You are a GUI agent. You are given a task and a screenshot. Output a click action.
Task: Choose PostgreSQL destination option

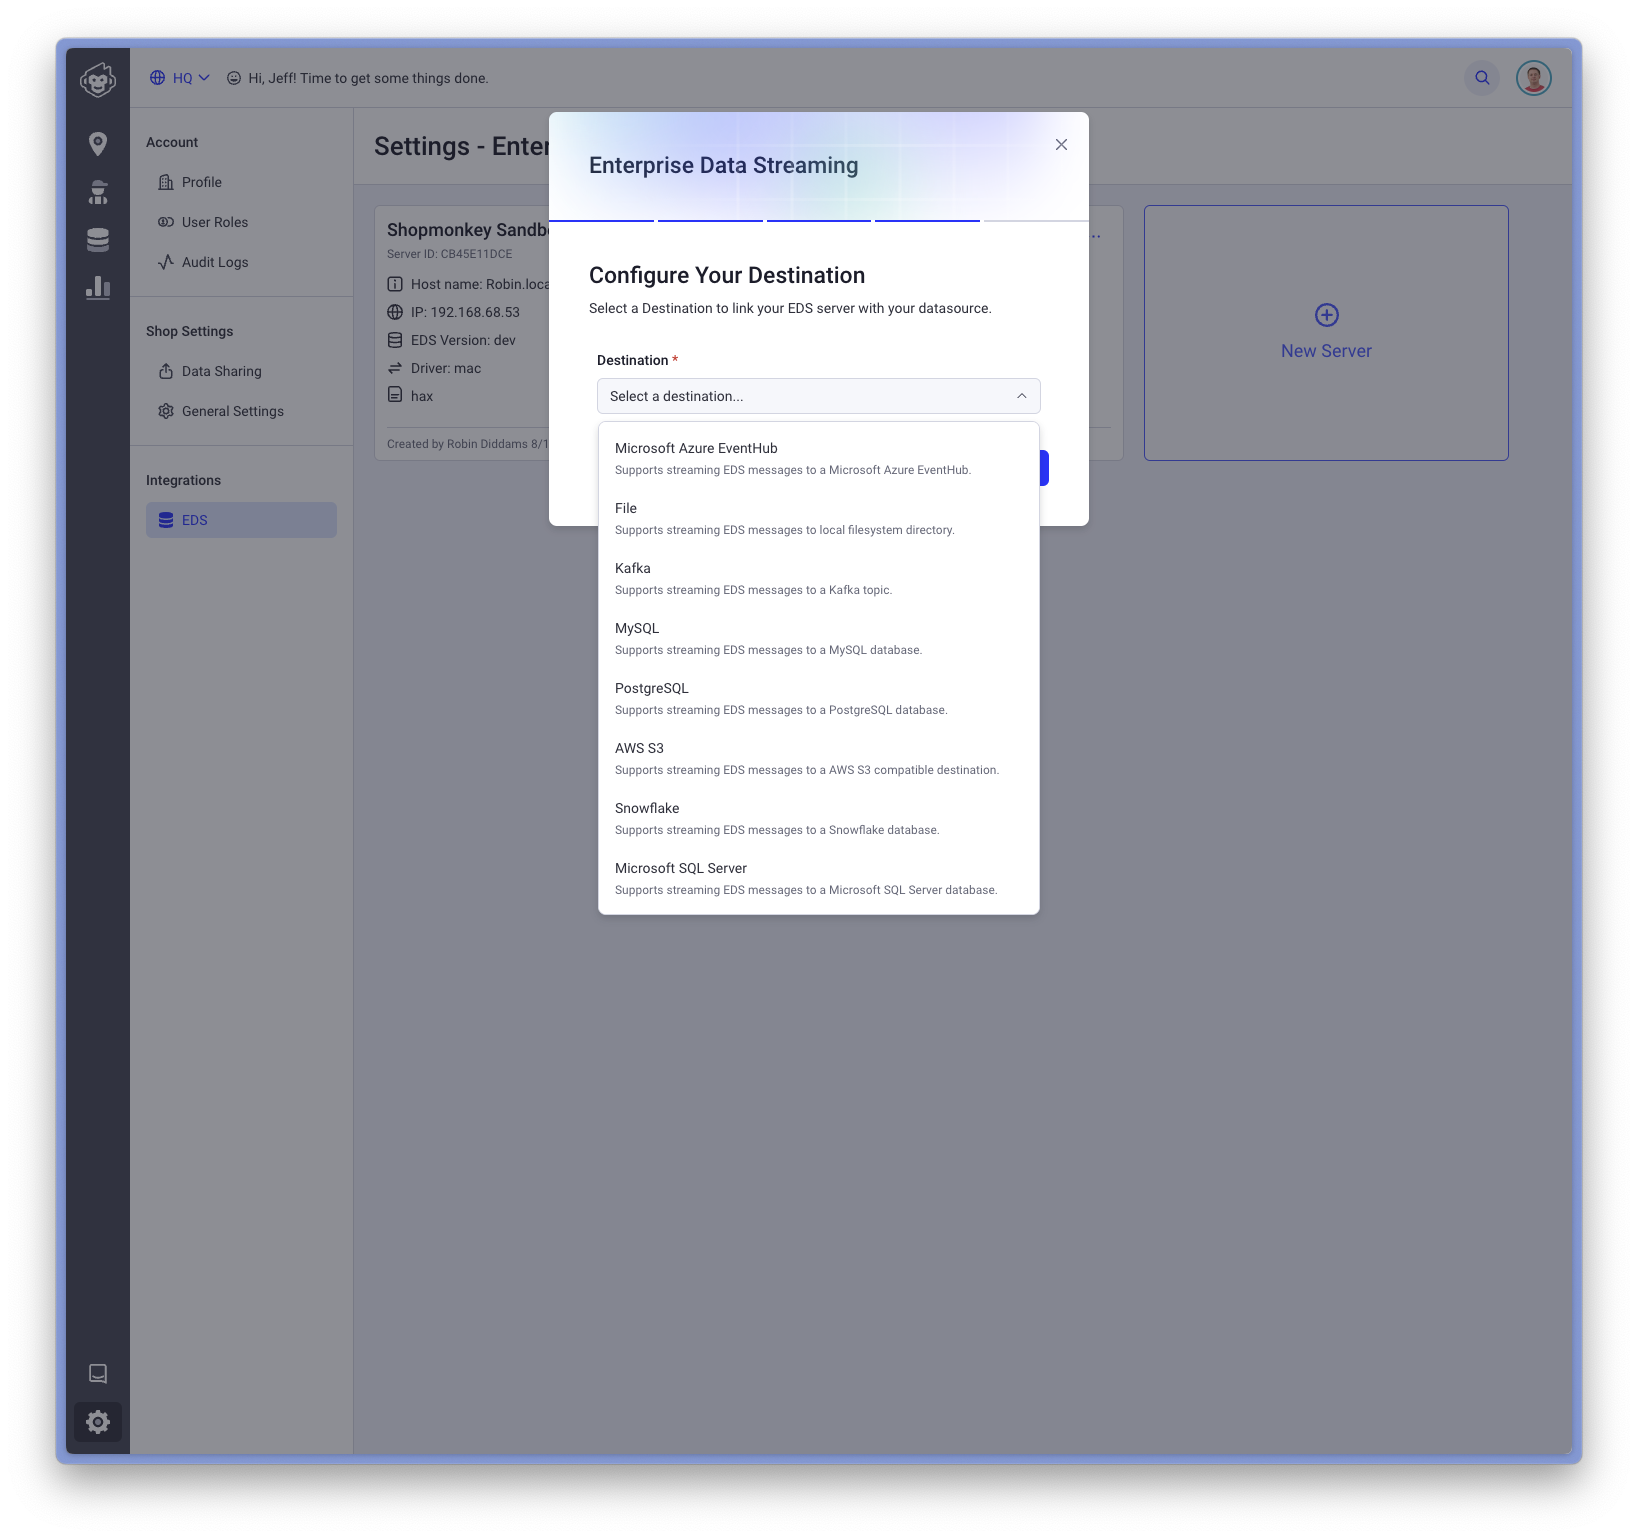pyautogui.click(x=818, y=698)
